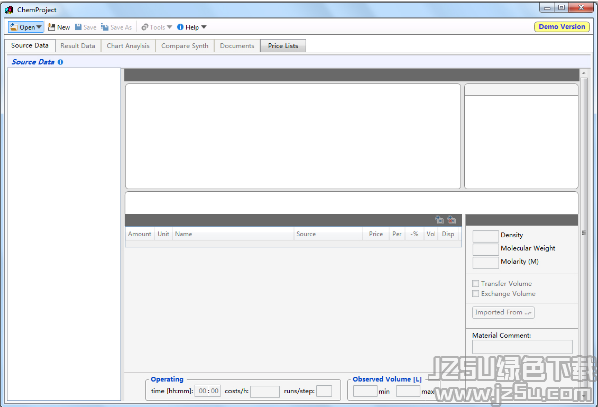Click the Molarity (M) input field

point(485,262)
